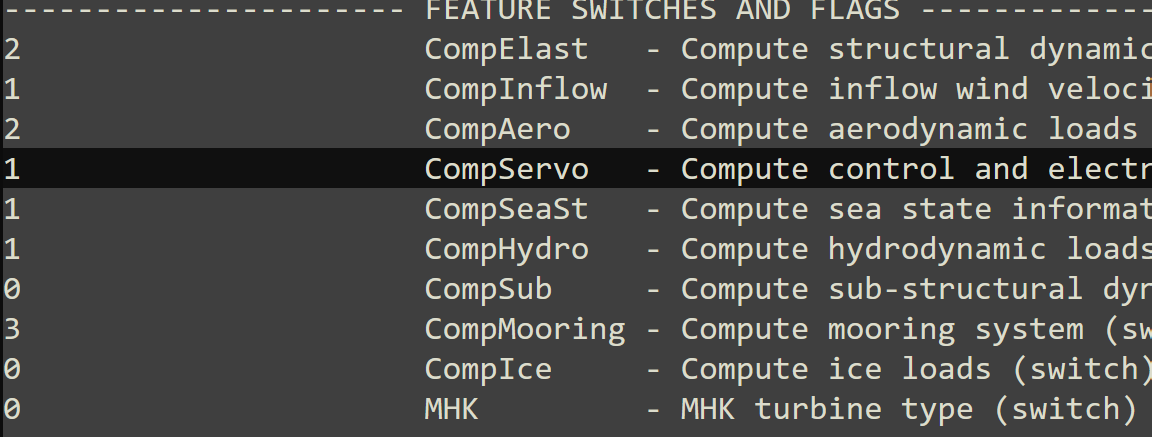
Task: Click the MHK keyword
Action: 451,409
